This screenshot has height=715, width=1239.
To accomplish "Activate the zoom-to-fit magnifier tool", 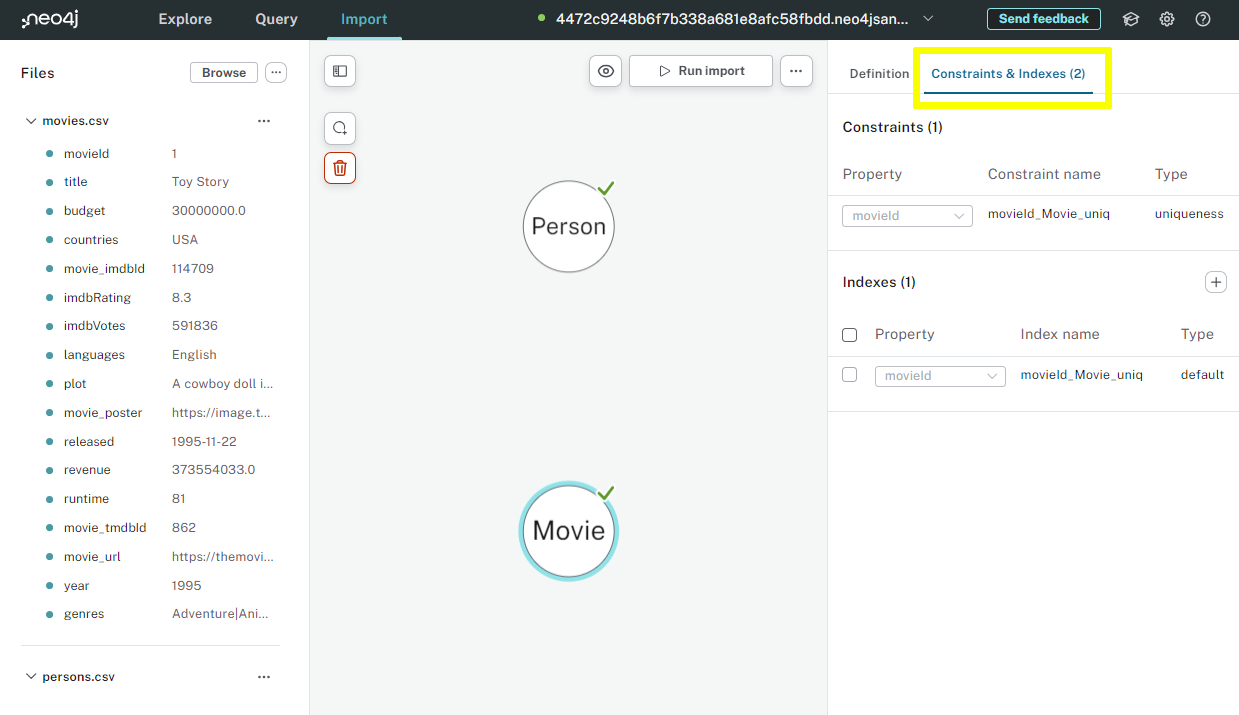I will coord(339,127).
